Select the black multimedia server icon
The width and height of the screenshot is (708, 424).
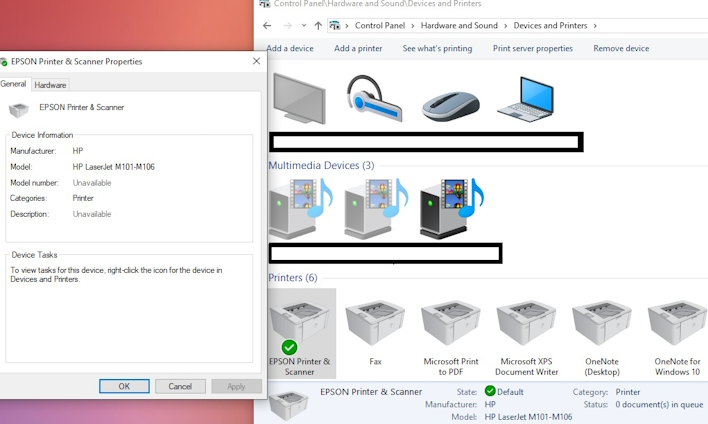tap(452, 208)
